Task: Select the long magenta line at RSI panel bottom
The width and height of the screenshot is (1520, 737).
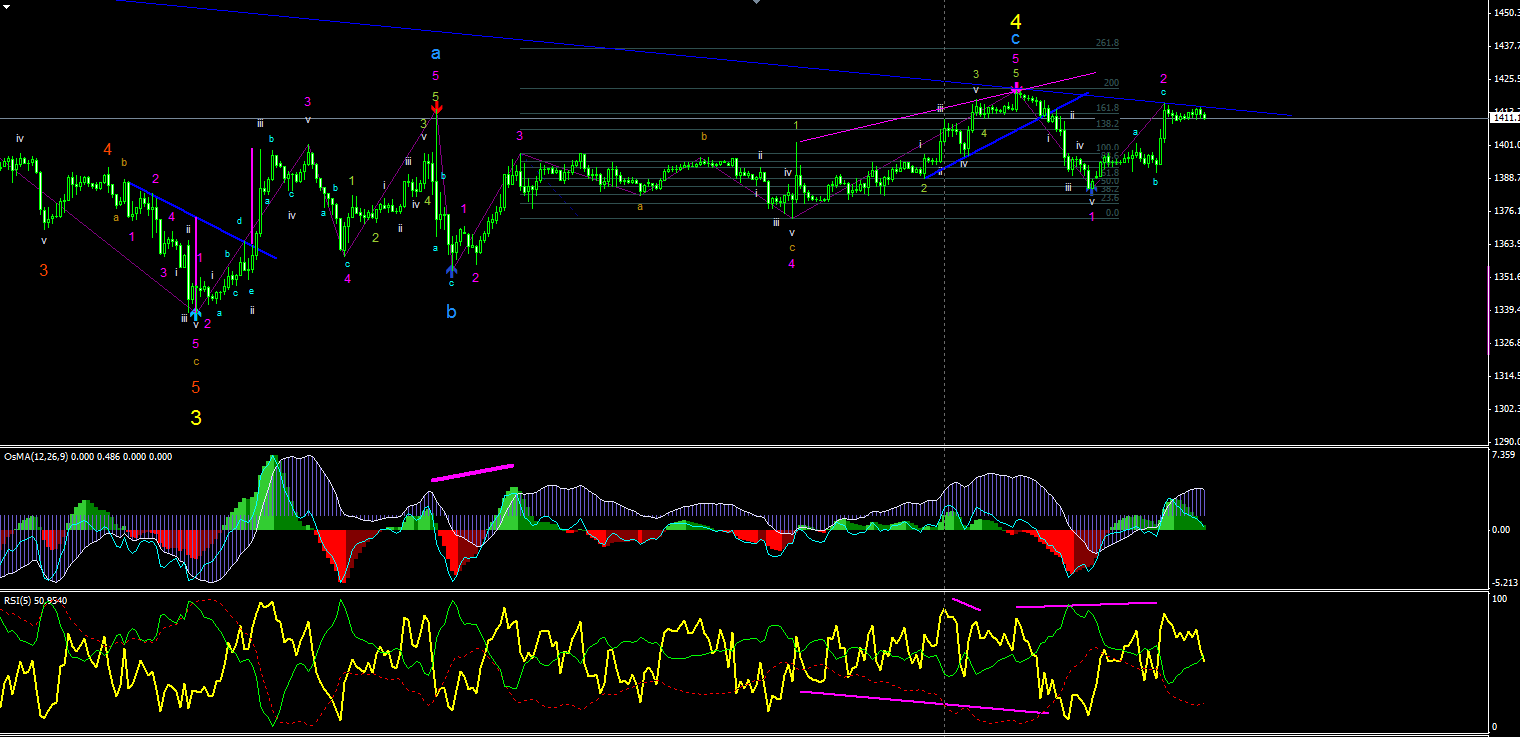Action: coord(925,702)
